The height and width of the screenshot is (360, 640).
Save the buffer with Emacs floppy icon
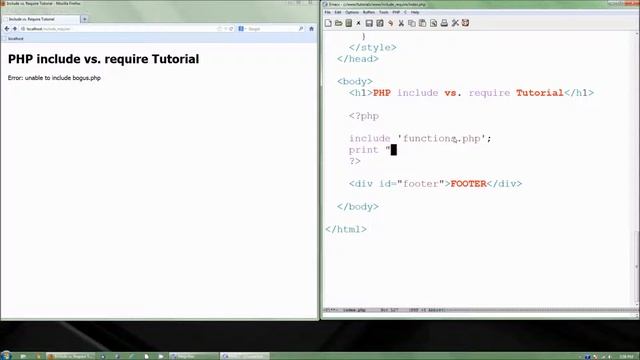(x=369, y=23)
